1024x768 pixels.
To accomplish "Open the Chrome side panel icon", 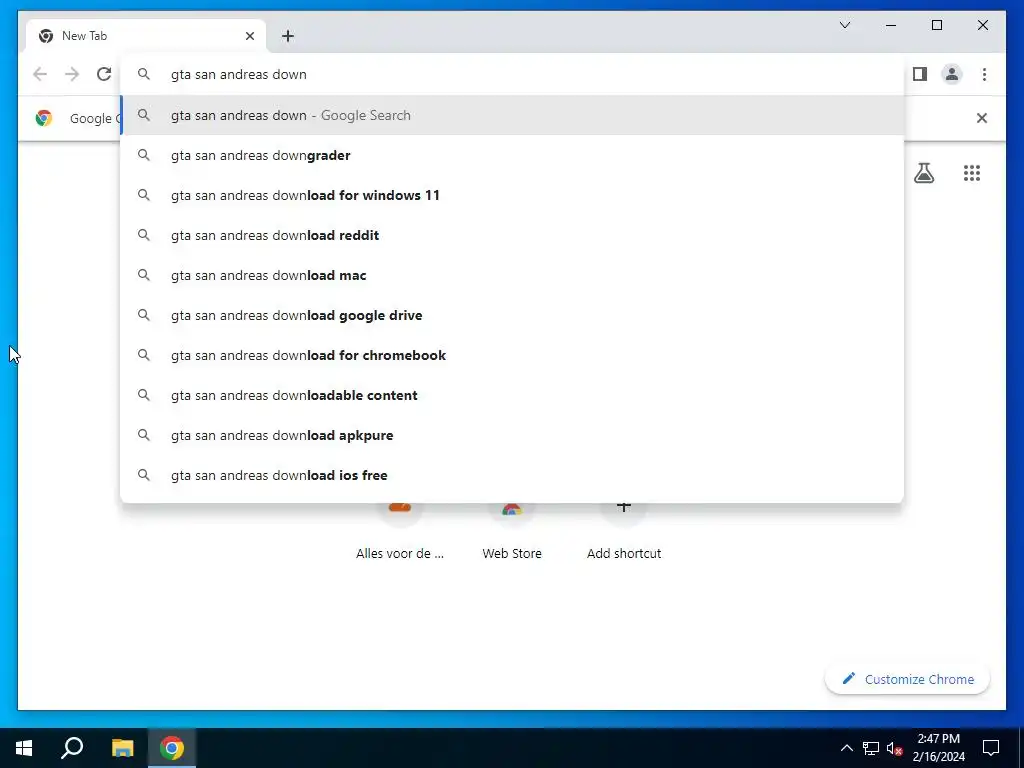I will coord(920,74).
